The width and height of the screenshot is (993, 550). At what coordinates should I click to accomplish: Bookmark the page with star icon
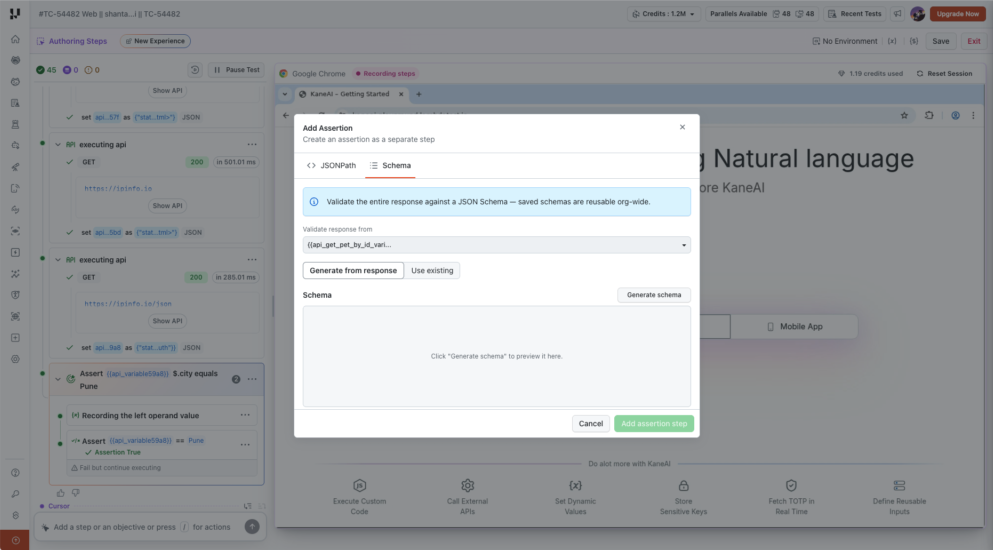pos(904,115)
